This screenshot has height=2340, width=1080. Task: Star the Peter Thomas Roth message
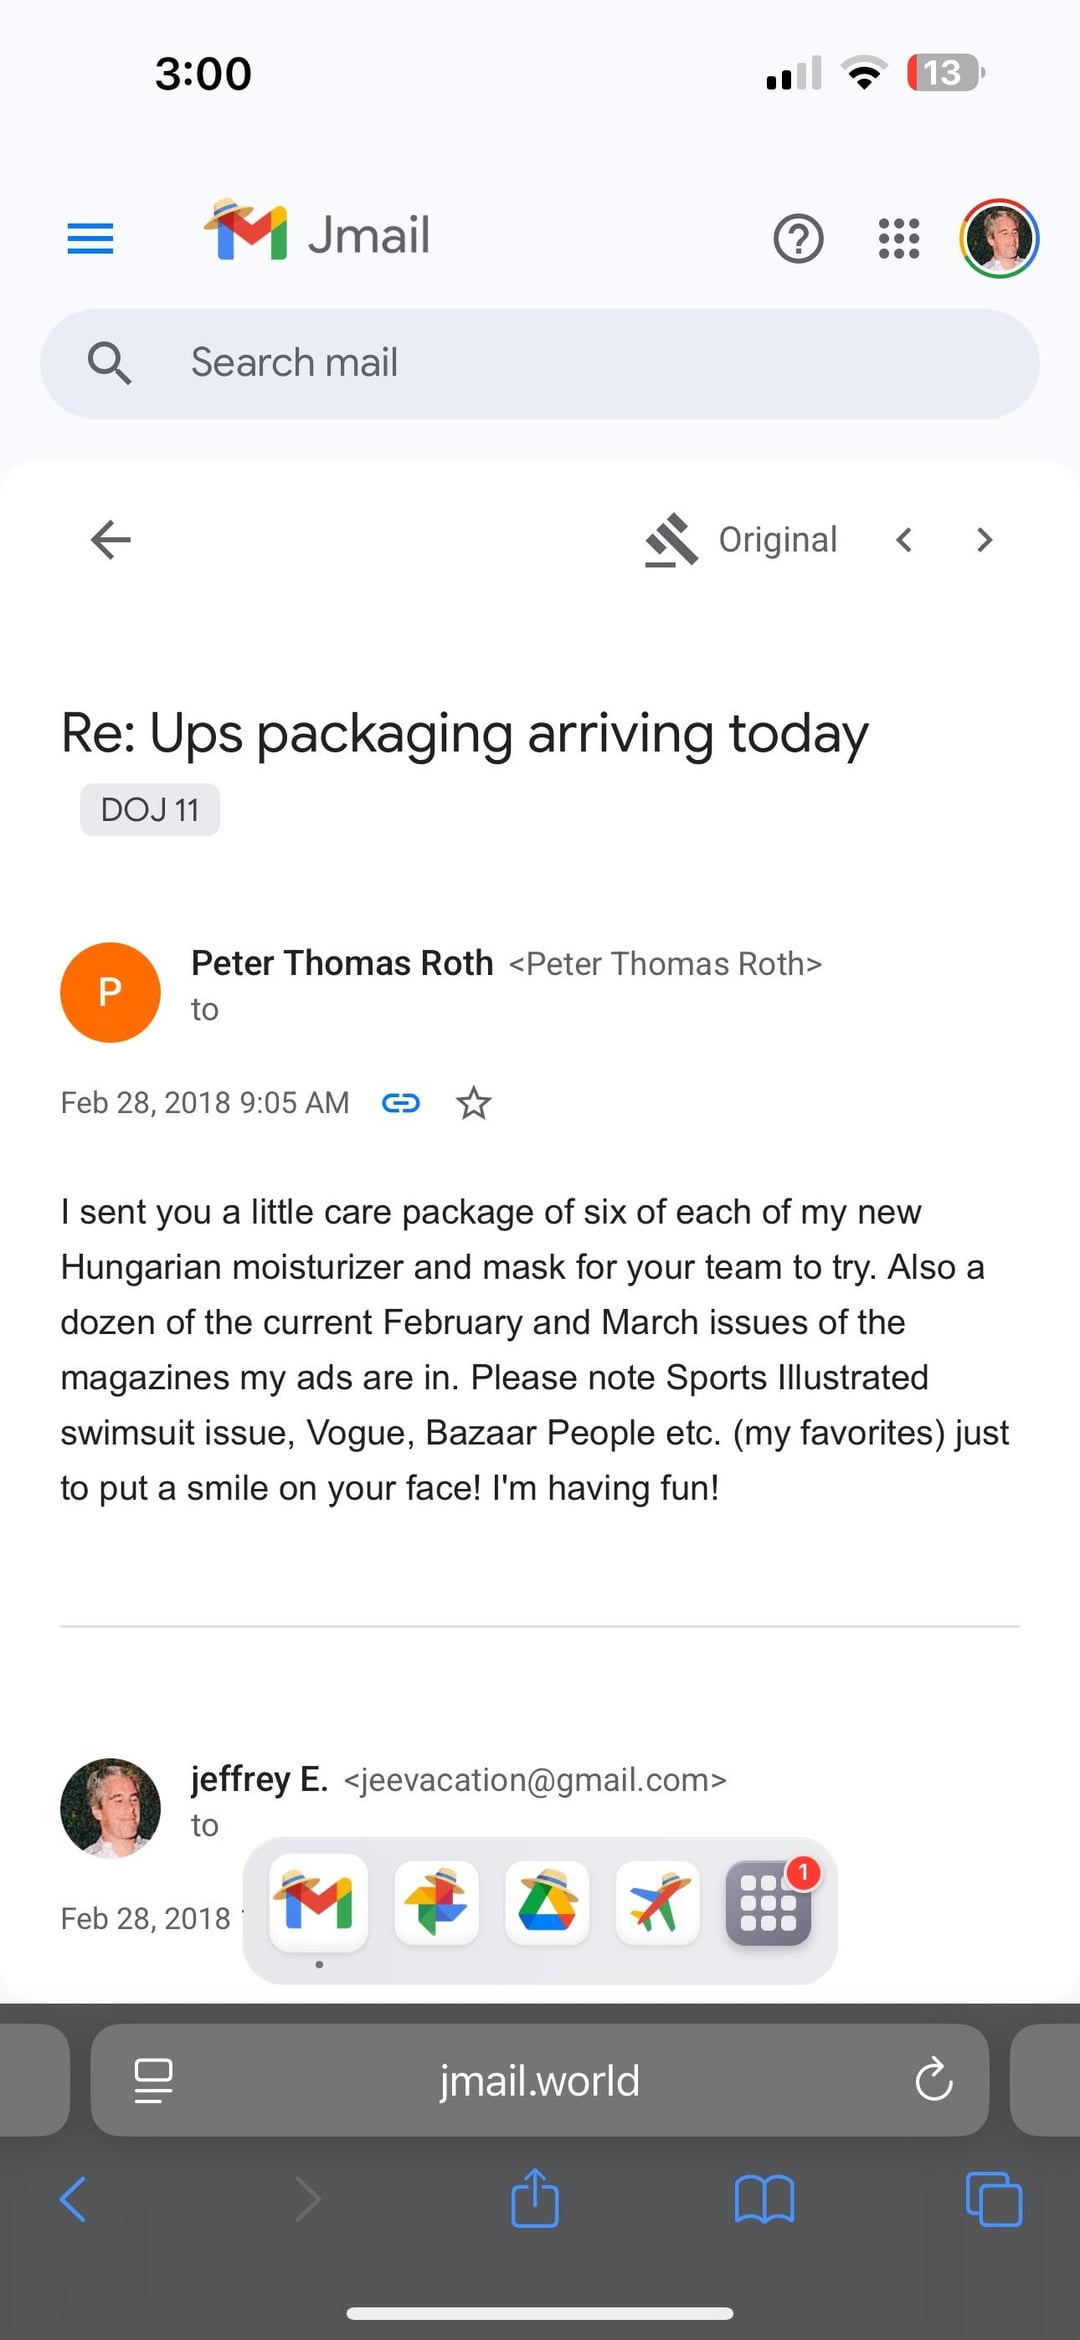pyautogui.click(x=473, y=1103)
